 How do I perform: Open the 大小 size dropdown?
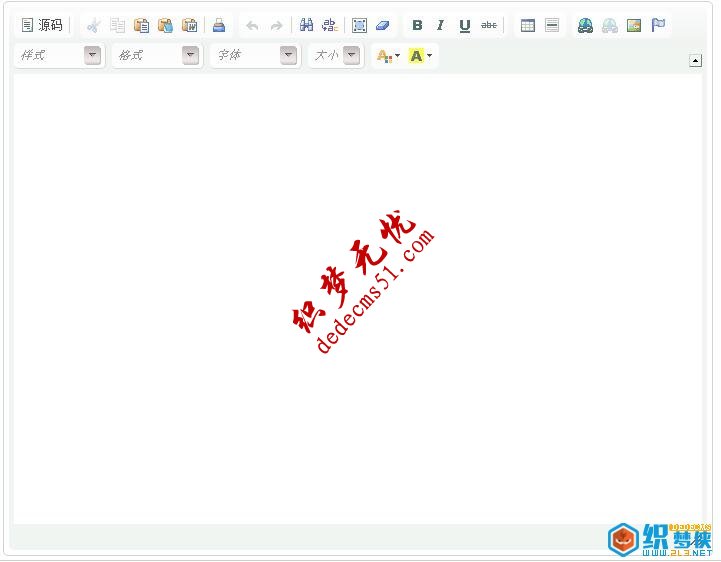tap(336, 56)
